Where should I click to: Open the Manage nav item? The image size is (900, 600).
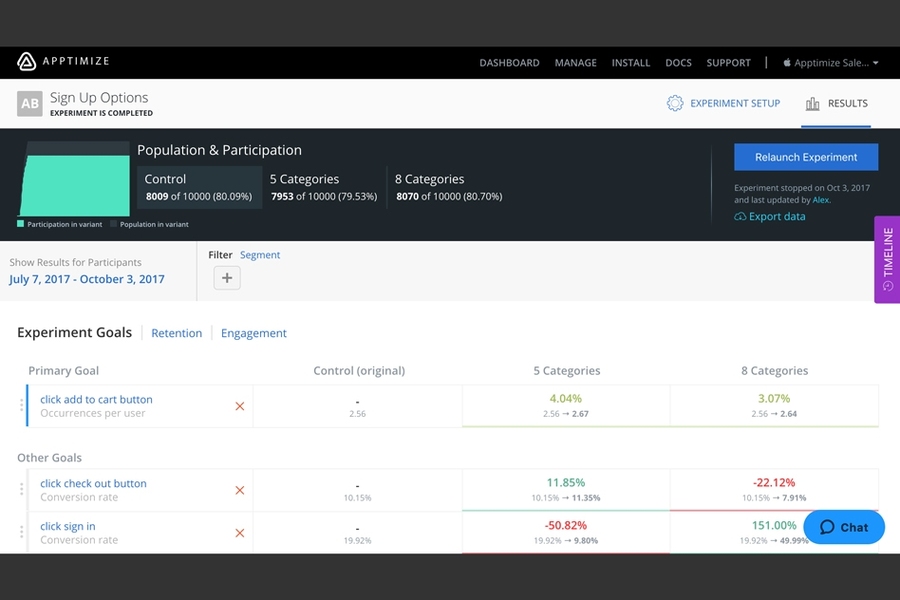click(576, 63)
